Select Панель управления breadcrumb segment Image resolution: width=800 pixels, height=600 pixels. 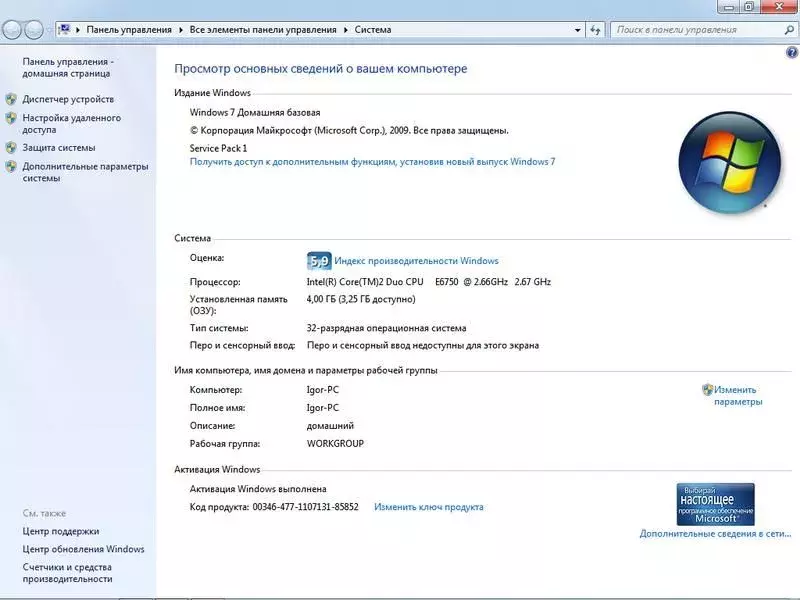(x=129, y=30)
